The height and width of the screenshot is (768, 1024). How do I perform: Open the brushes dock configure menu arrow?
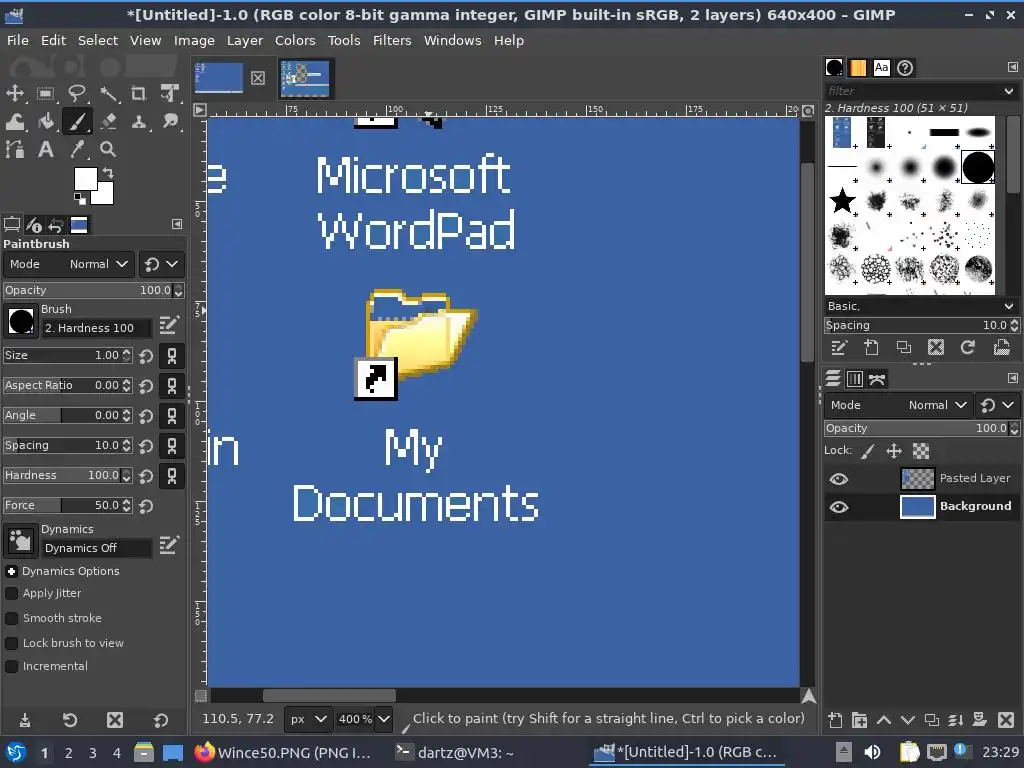point(1012,67)
